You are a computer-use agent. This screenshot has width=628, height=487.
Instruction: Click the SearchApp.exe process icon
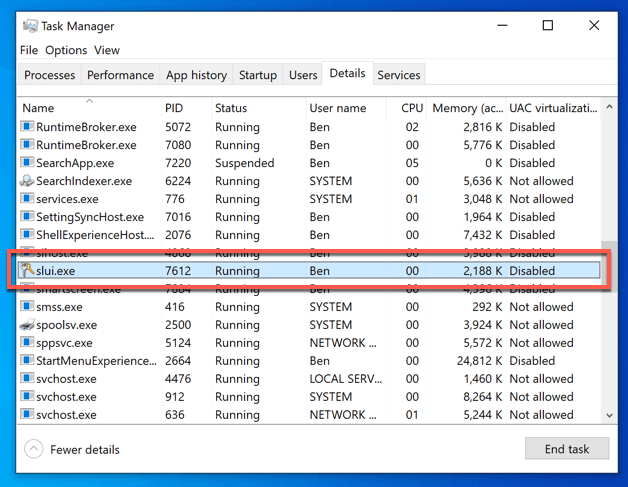(x=27, y=163)
